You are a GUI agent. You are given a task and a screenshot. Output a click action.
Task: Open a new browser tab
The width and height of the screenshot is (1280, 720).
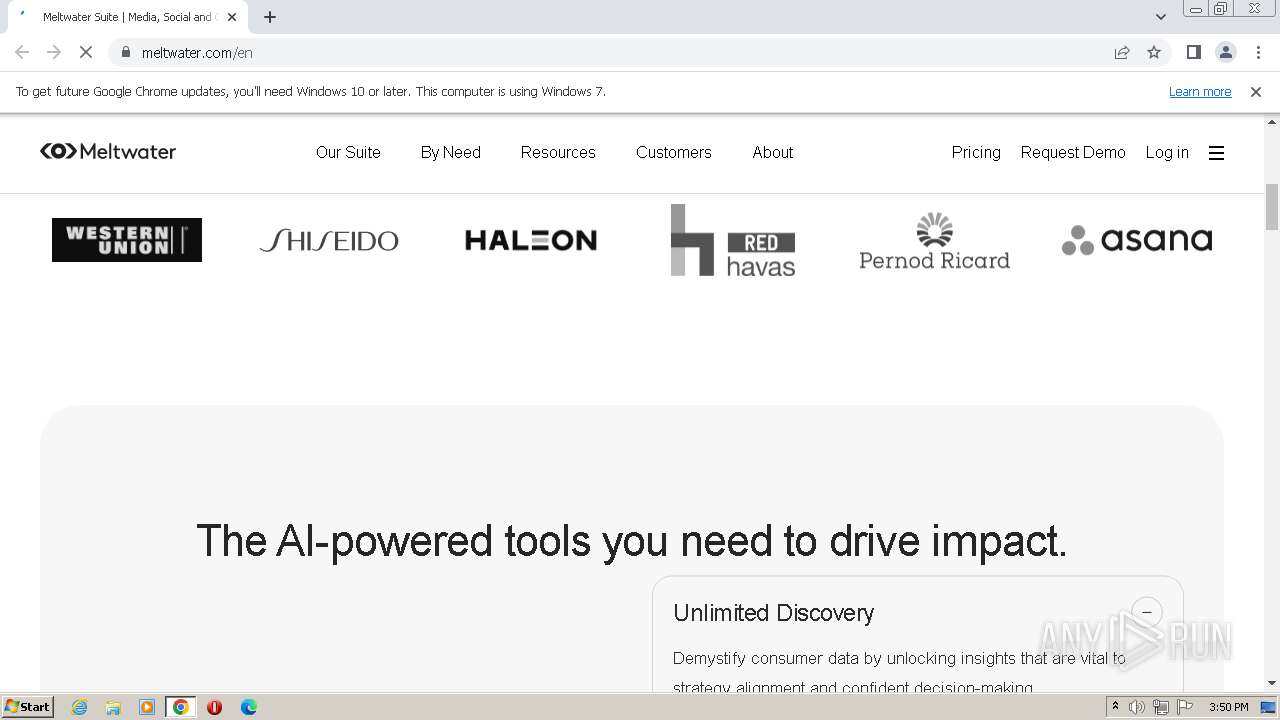coord(270,17)
